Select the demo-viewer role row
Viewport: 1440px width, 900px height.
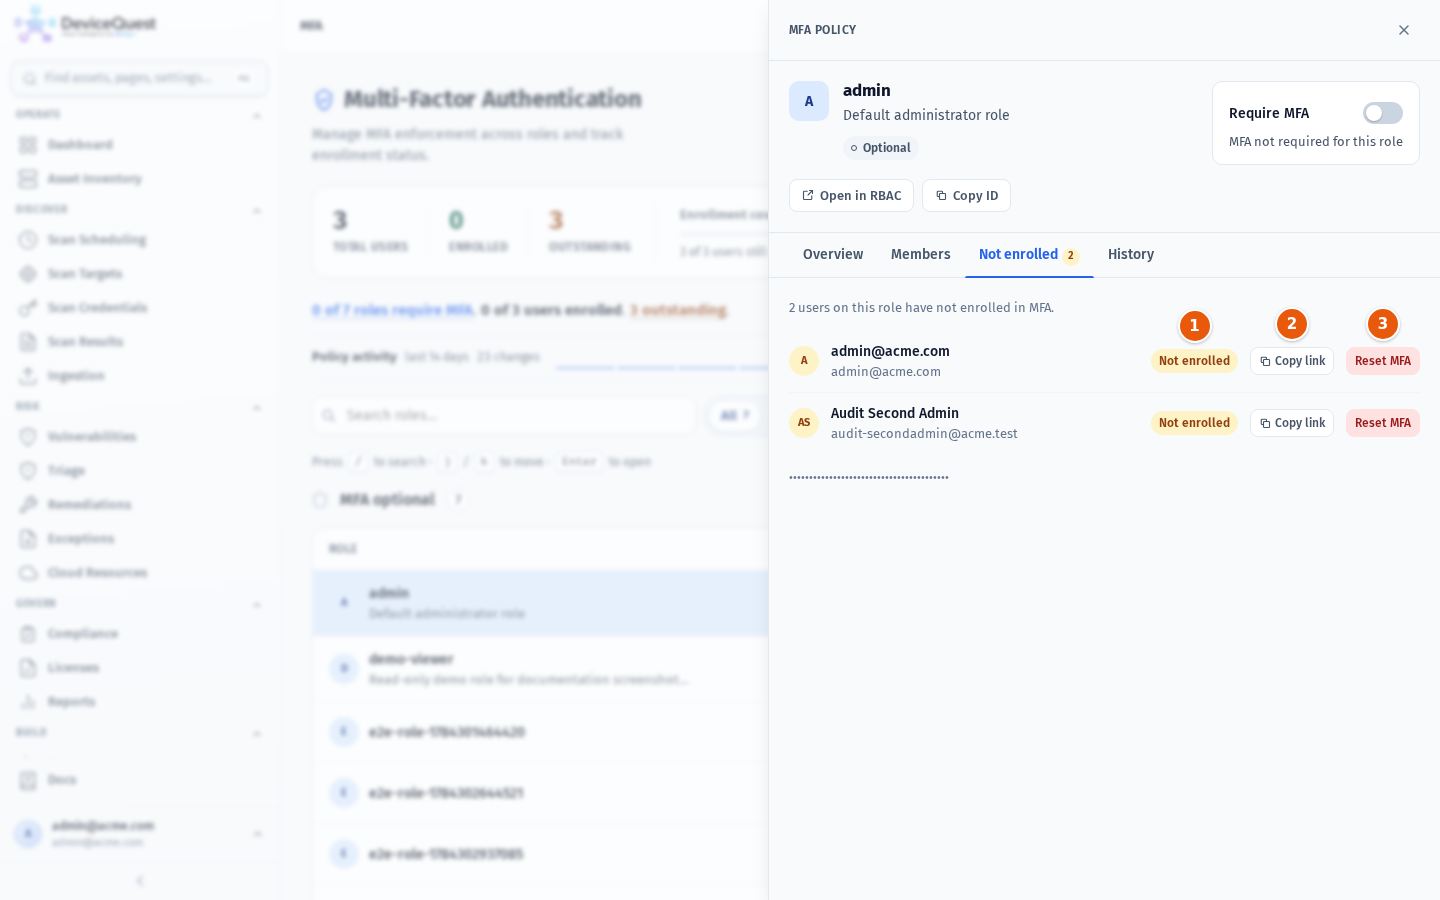pos(540,668)
